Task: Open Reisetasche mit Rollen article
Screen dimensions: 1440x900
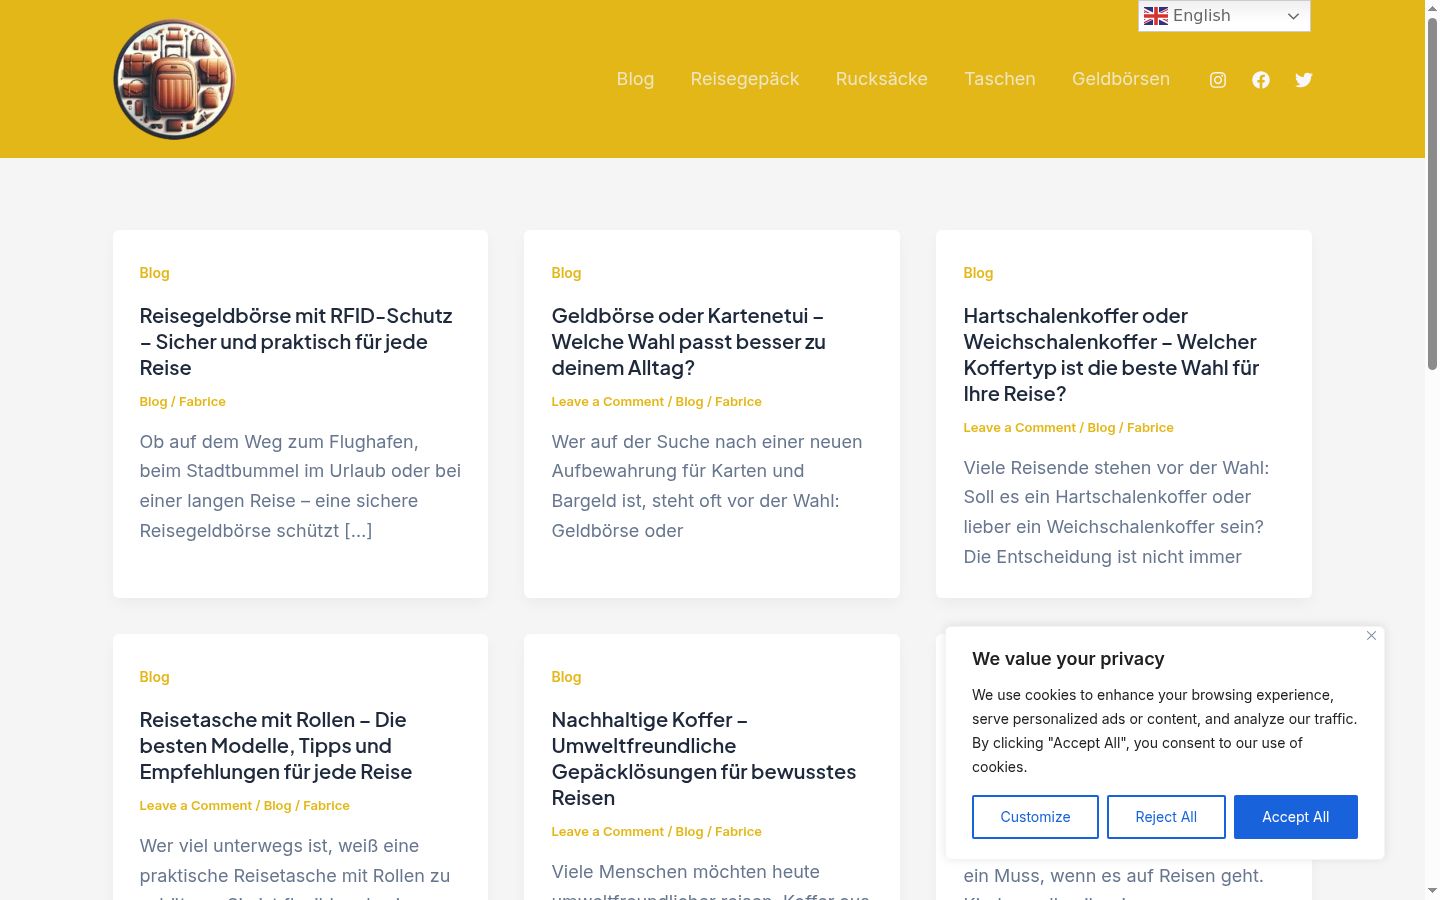Action: (x=276, y=746)
